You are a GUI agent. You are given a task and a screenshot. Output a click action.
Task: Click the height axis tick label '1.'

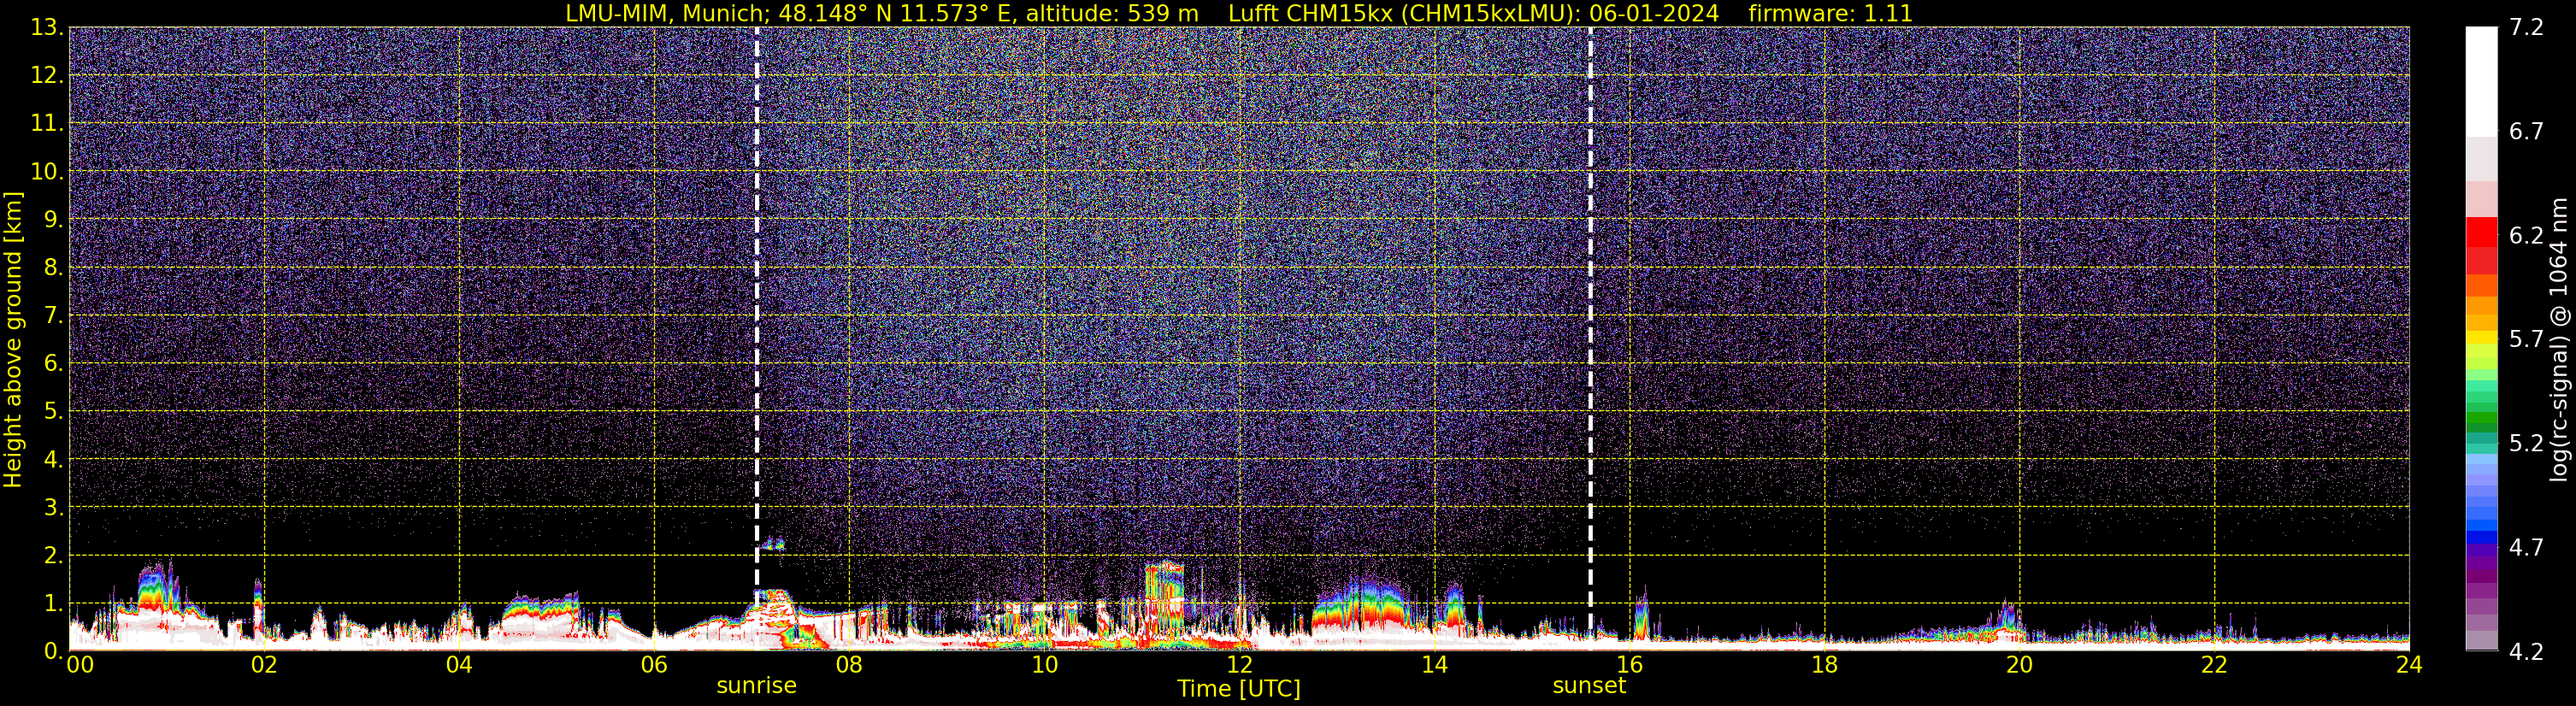tap(54, 603)
